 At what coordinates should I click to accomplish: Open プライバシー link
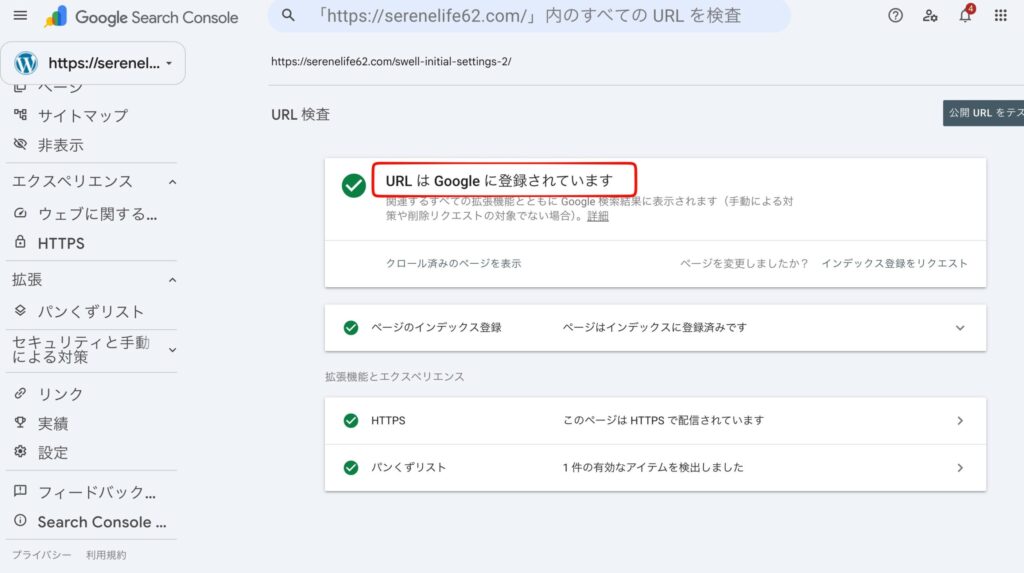click(x=42, y=555)
